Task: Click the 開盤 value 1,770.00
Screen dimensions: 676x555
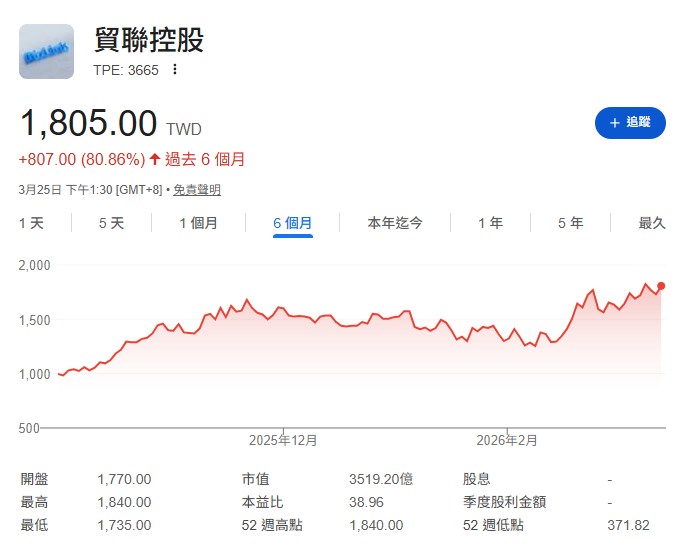Action: [124, 479]
